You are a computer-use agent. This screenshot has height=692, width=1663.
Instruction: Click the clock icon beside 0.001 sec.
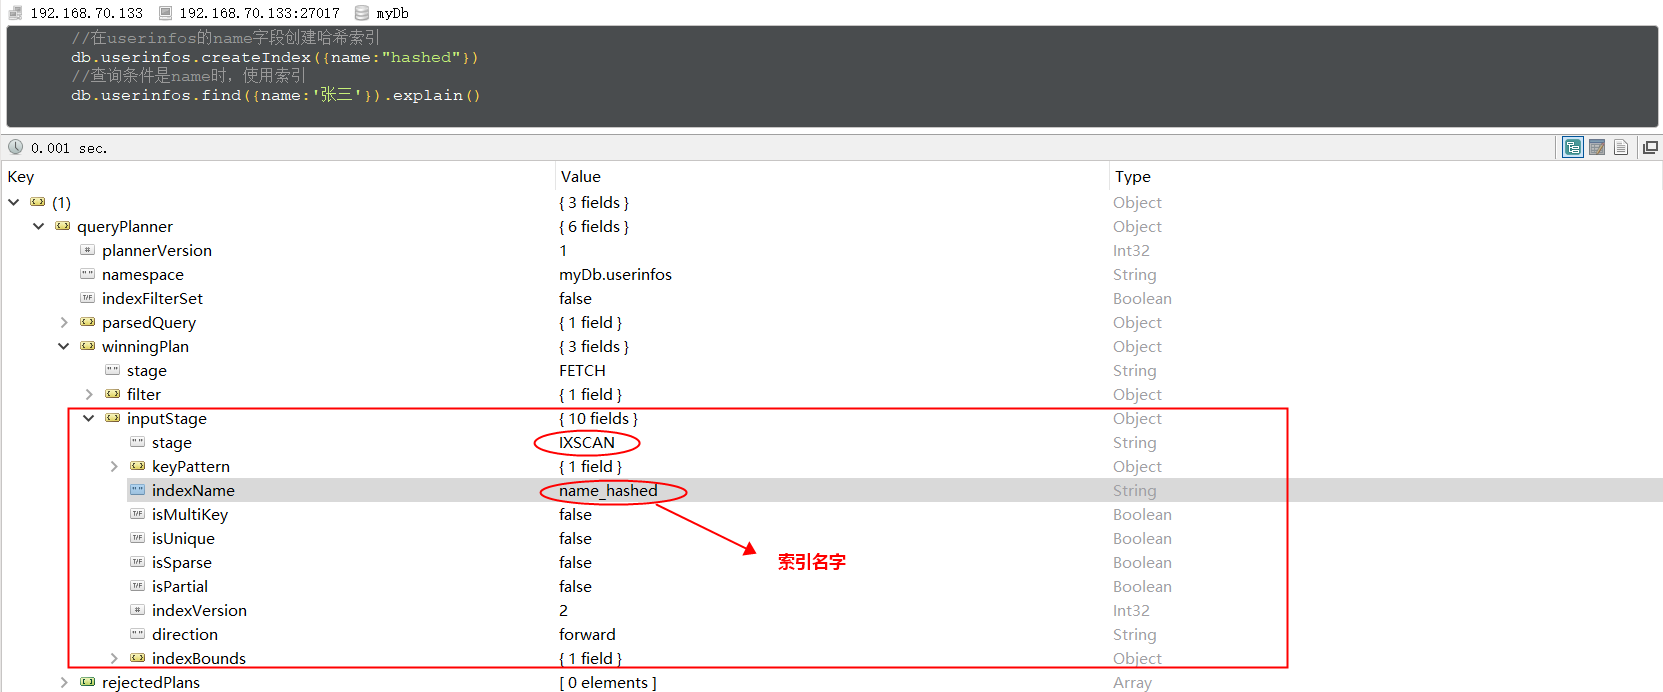(x=16, y=148)
